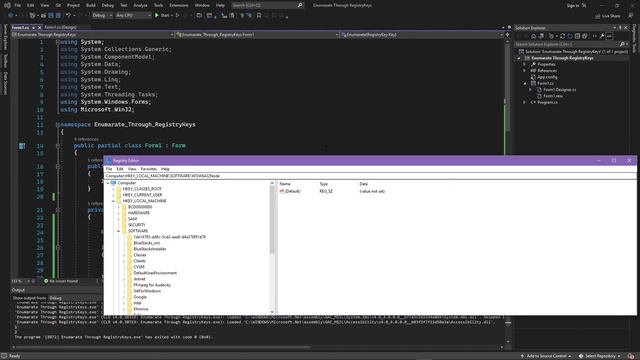The image size is (640, 360).
Task: Click the Start Without Debugging outlined arrow icon
Action: tap(177, 16)
